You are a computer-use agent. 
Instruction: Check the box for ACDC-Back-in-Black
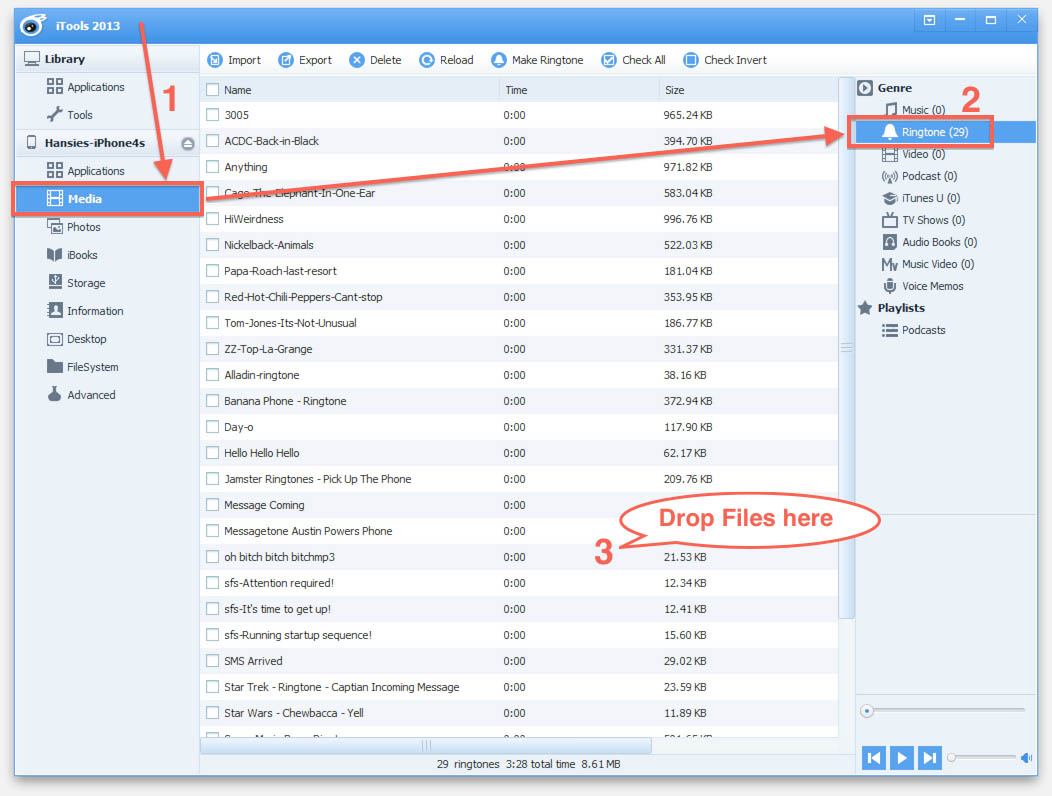click(213, 141)
